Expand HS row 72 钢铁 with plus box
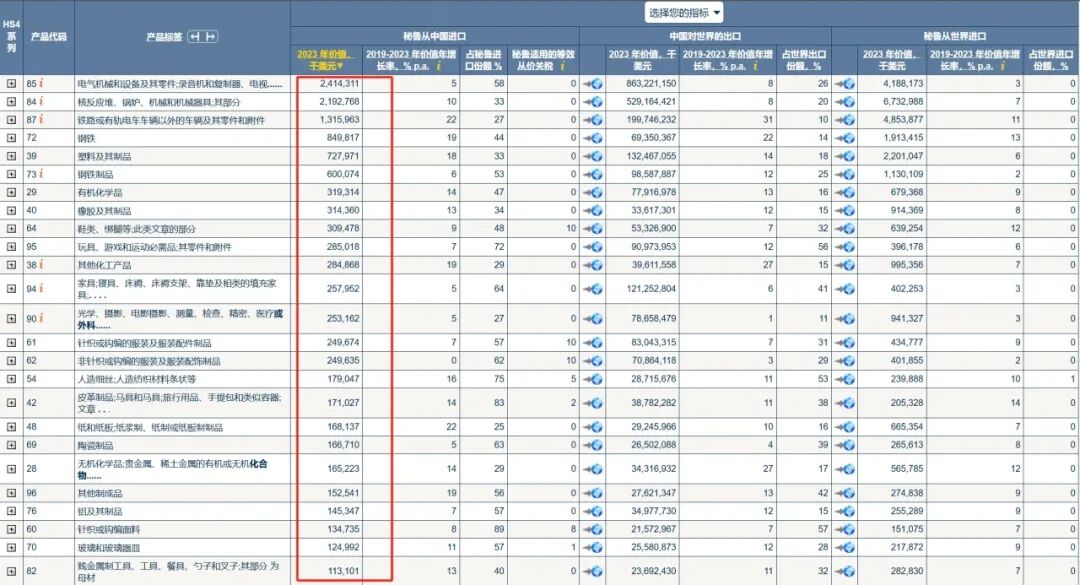 (x=12, y=138)
